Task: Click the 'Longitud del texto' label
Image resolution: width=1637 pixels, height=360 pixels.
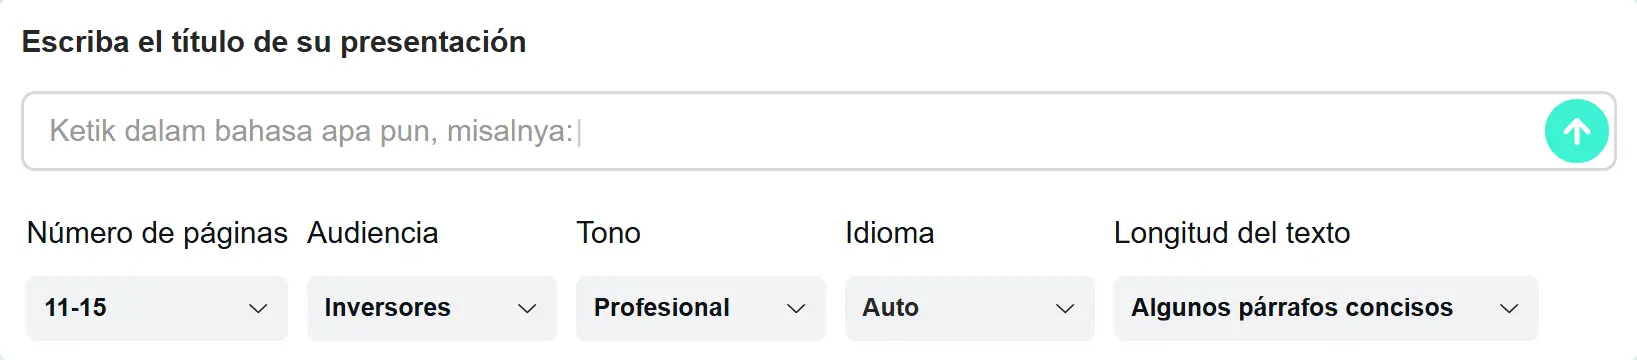Action: (x=1232, y=233)
